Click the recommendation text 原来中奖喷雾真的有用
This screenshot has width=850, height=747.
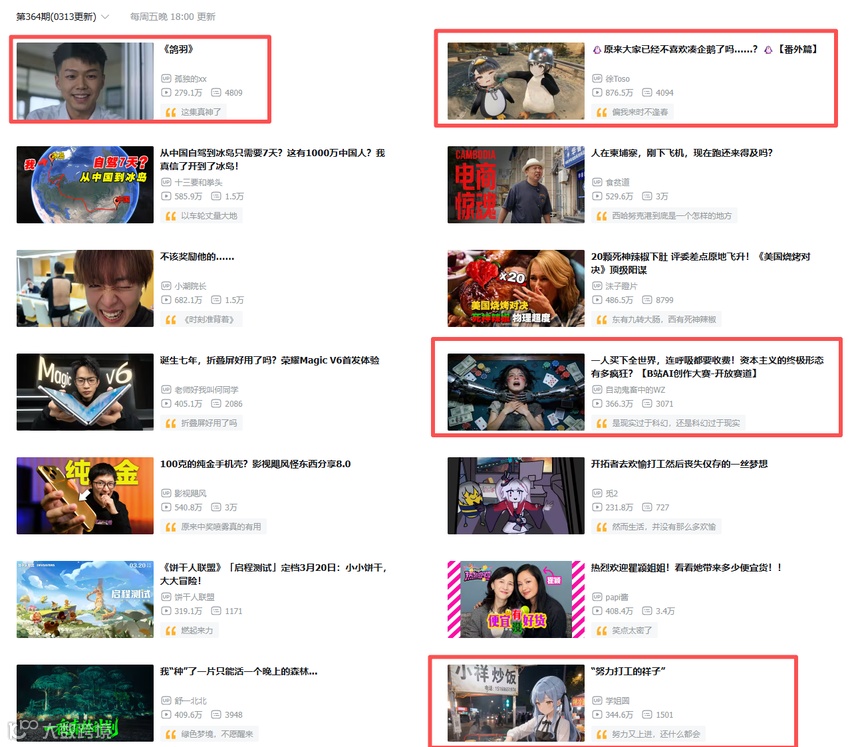(x=221, y=526)
